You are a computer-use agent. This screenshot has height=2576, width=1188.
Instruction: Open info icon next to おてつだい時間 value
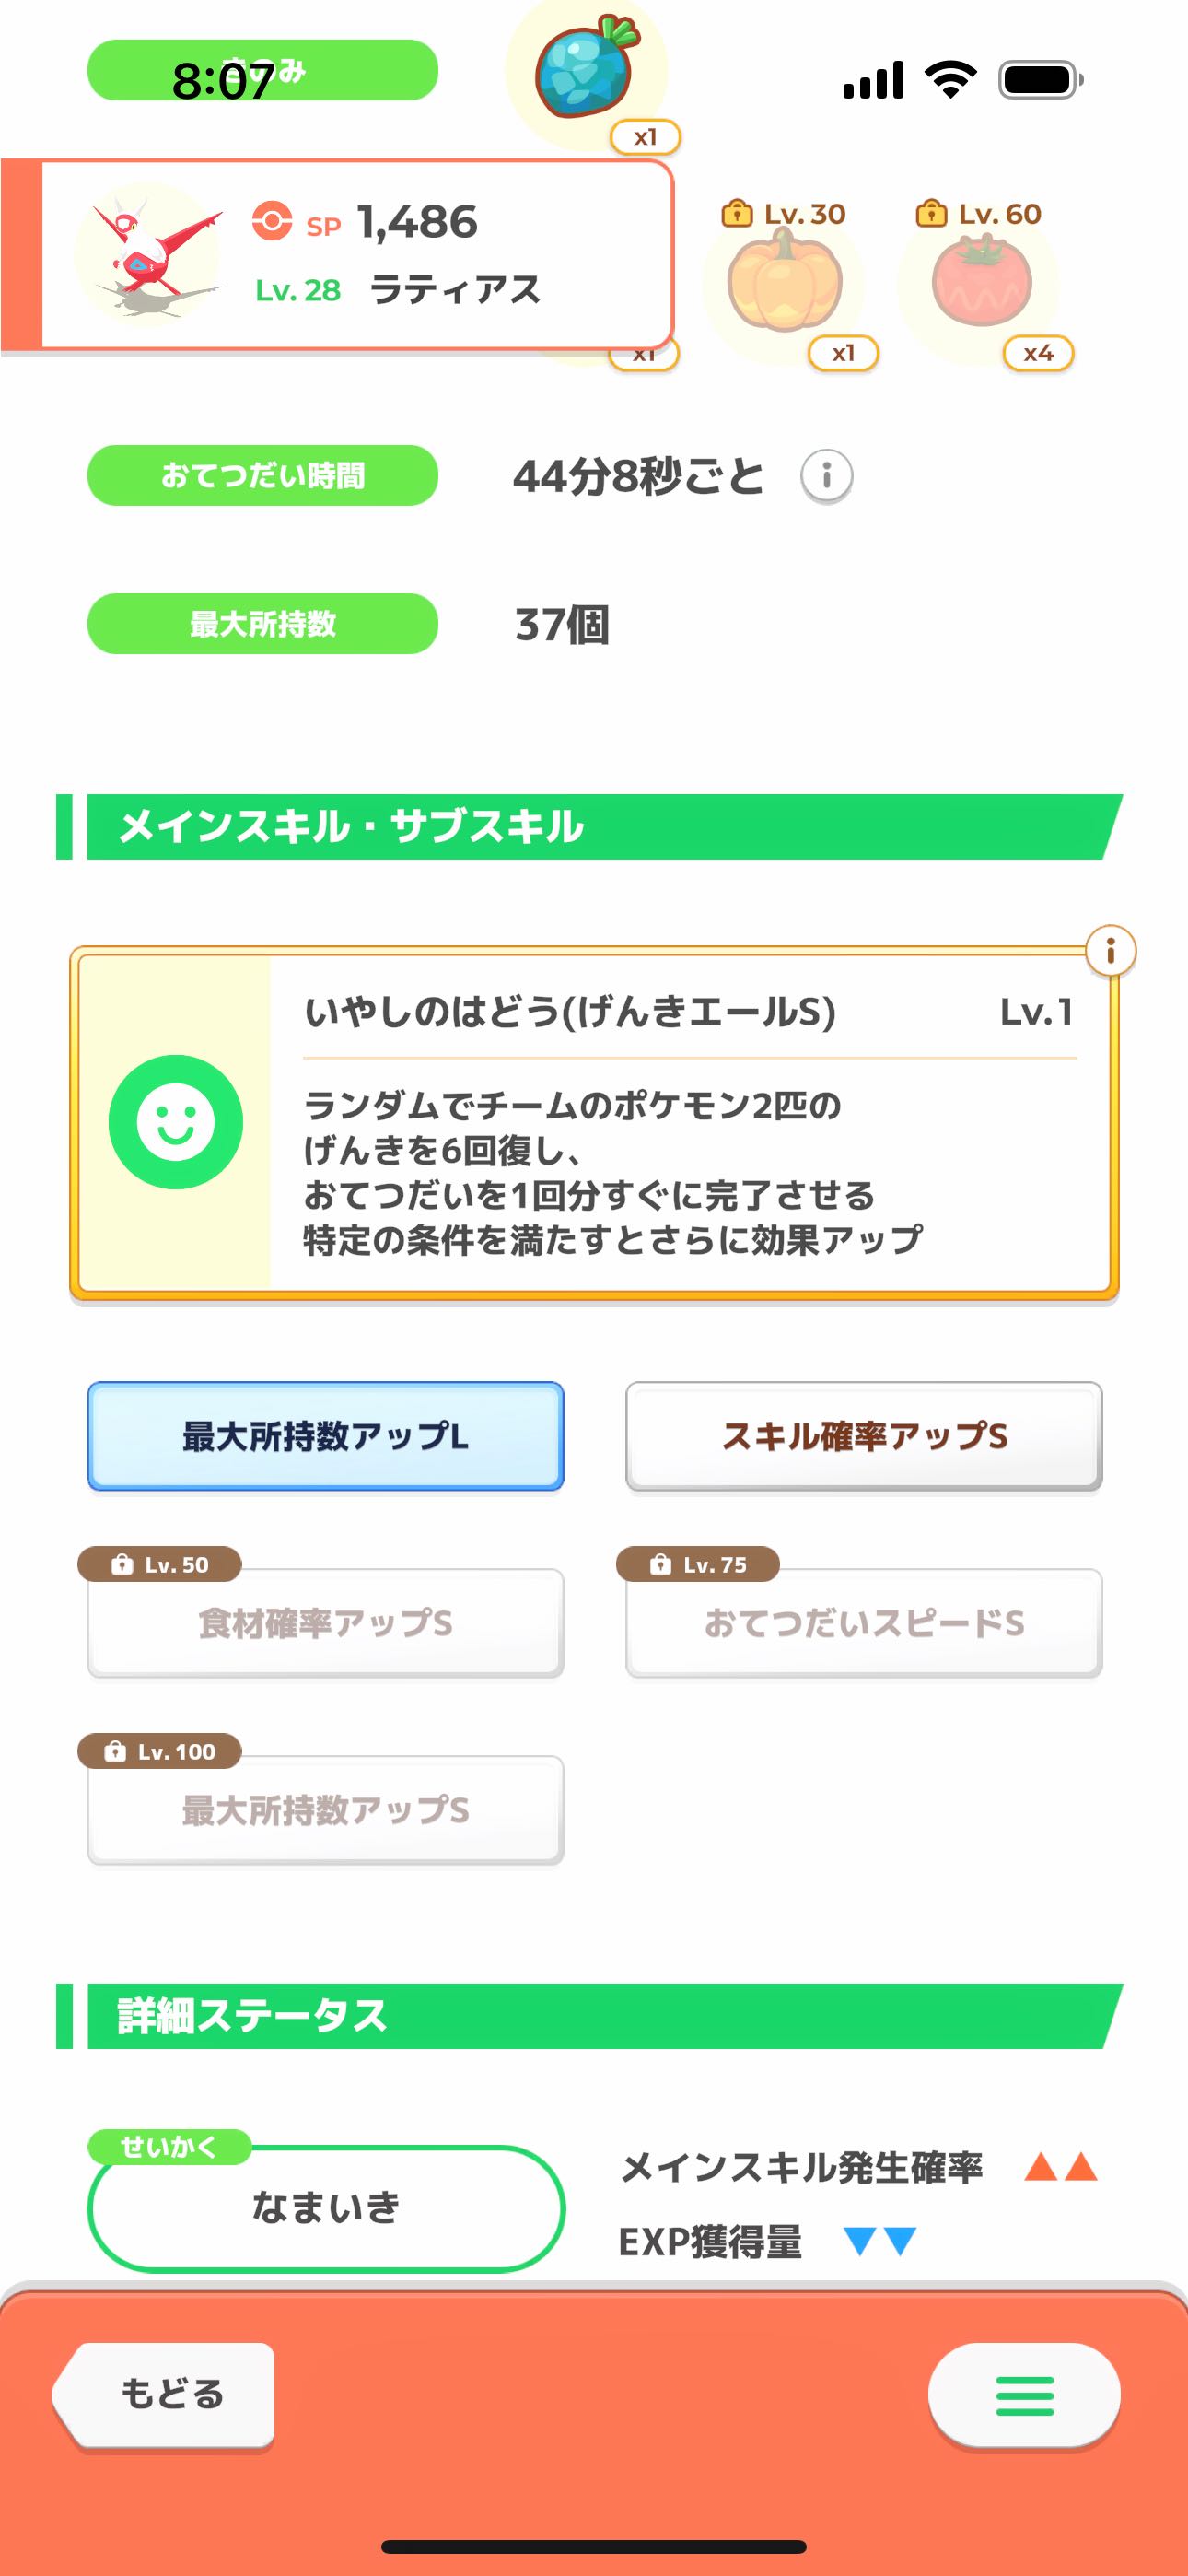pyautogui.click(x=826, y=476)
